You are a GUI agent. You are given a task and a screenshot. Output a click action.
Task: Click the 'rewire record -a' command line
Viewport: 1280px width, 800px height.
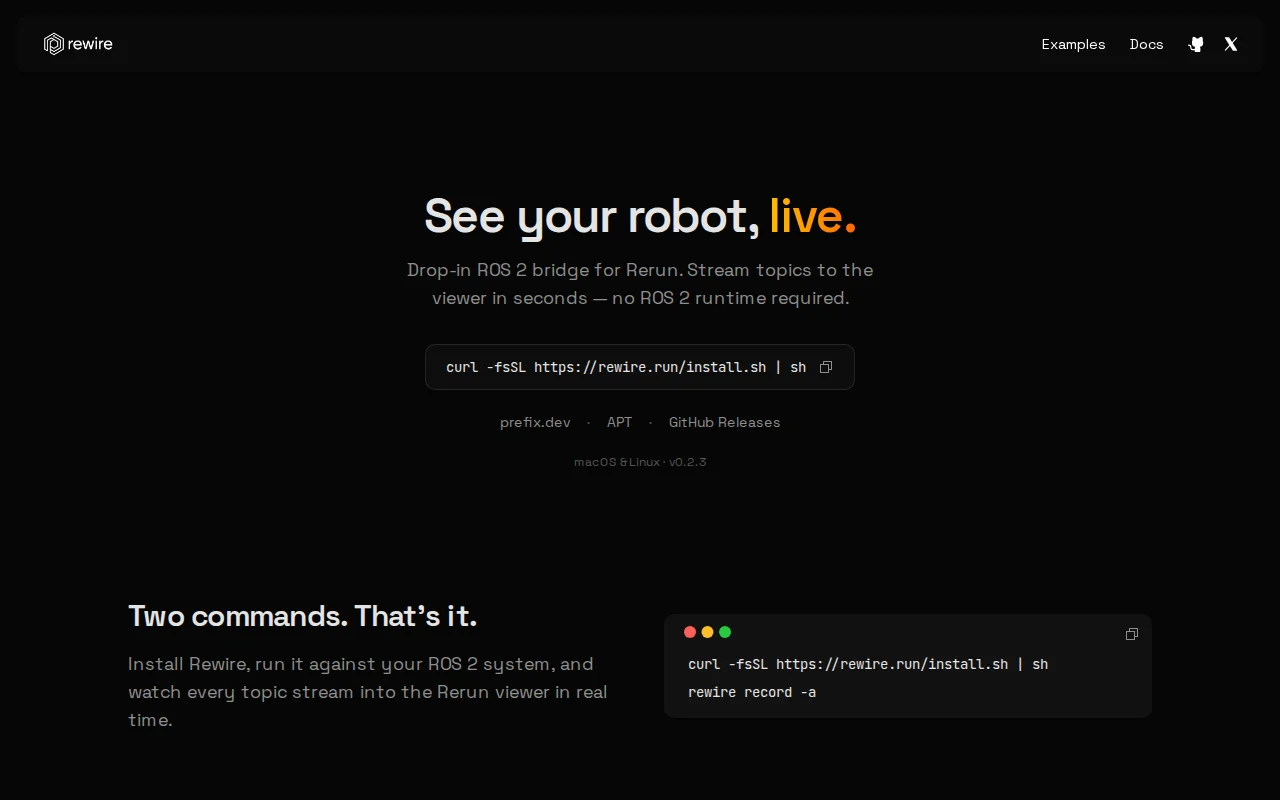[752, 692]
